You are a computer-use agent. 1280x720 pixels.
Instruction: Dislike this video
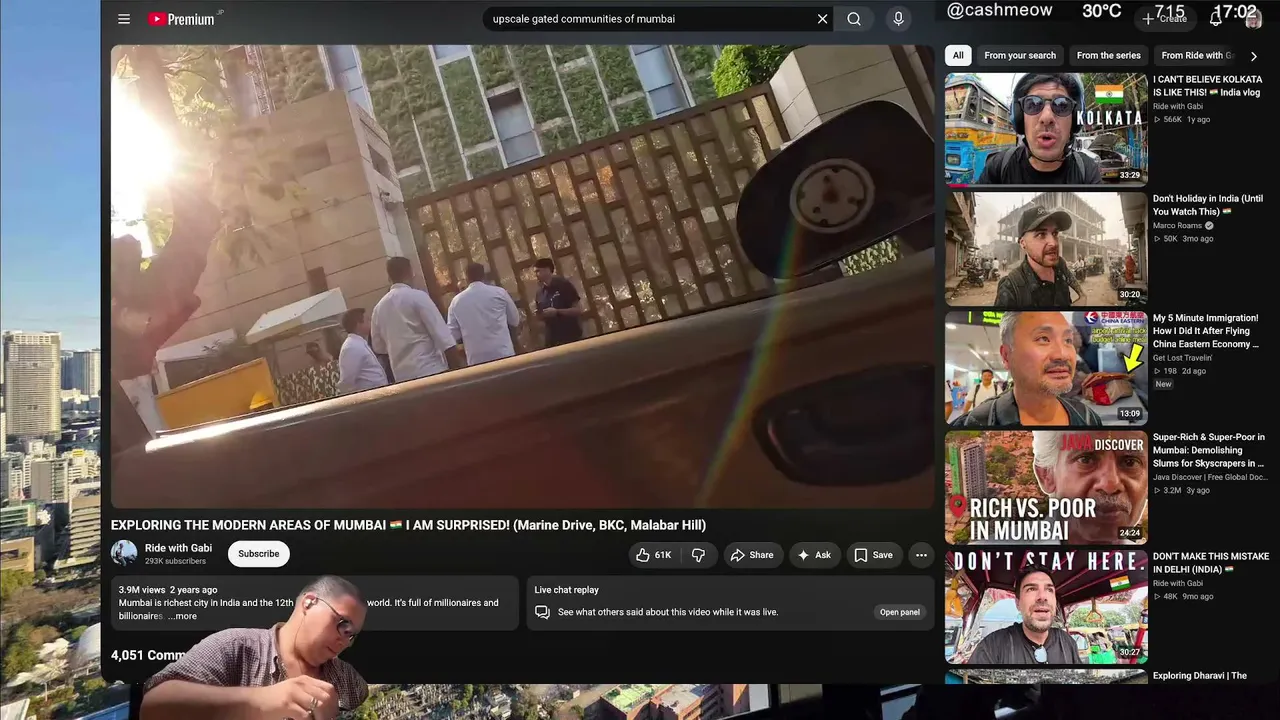click(698, 555)
